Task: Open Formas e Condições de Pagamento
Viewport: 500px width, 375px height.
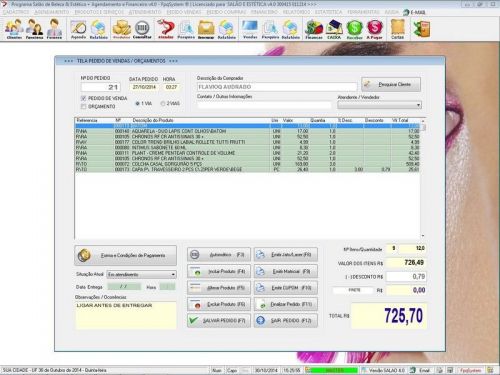Action: pos(126,256)
